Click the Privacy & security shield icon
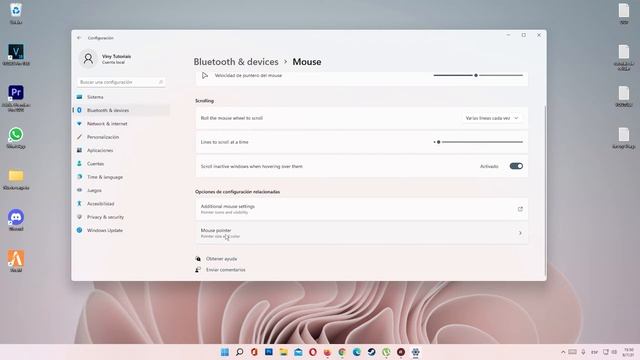The image size is (640, 360). pyautogui.click(x=79, y=217)
